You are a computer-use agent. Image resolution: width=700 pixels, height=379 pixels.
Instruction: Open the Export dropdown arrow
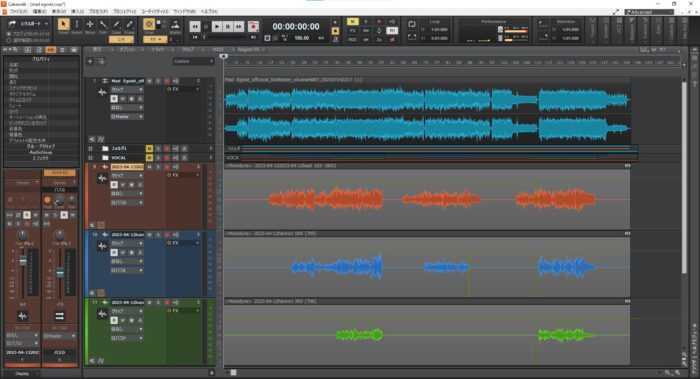[x=46, y=24]
